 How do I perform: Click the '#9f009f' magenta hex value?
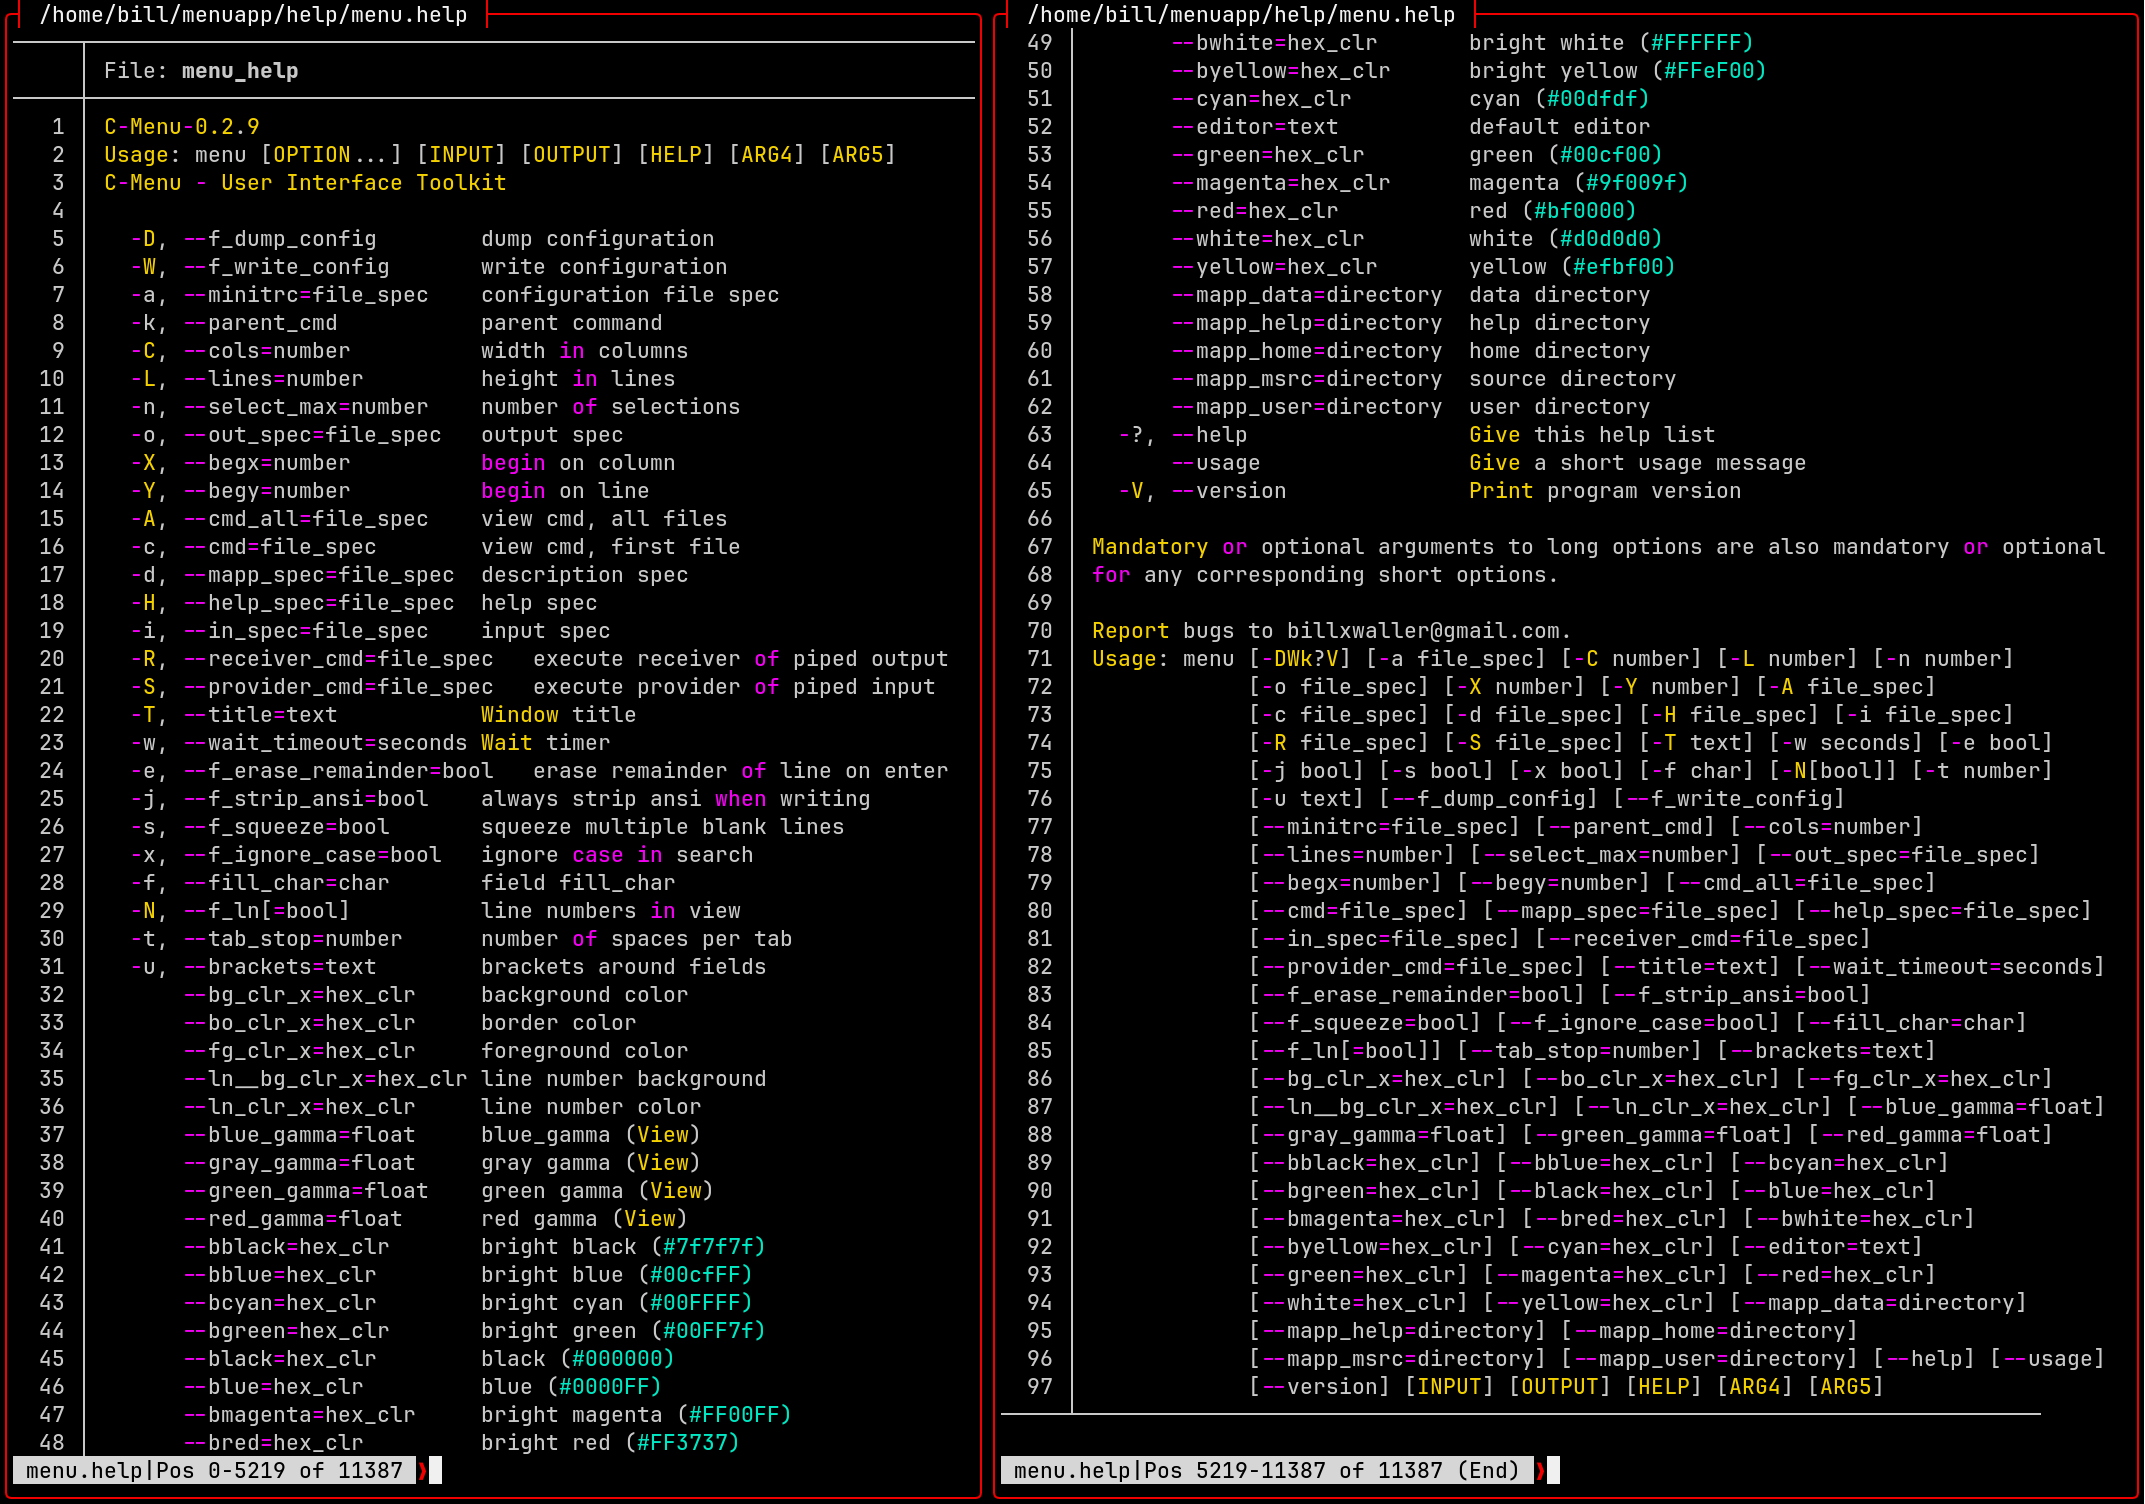pos(1631,183)
